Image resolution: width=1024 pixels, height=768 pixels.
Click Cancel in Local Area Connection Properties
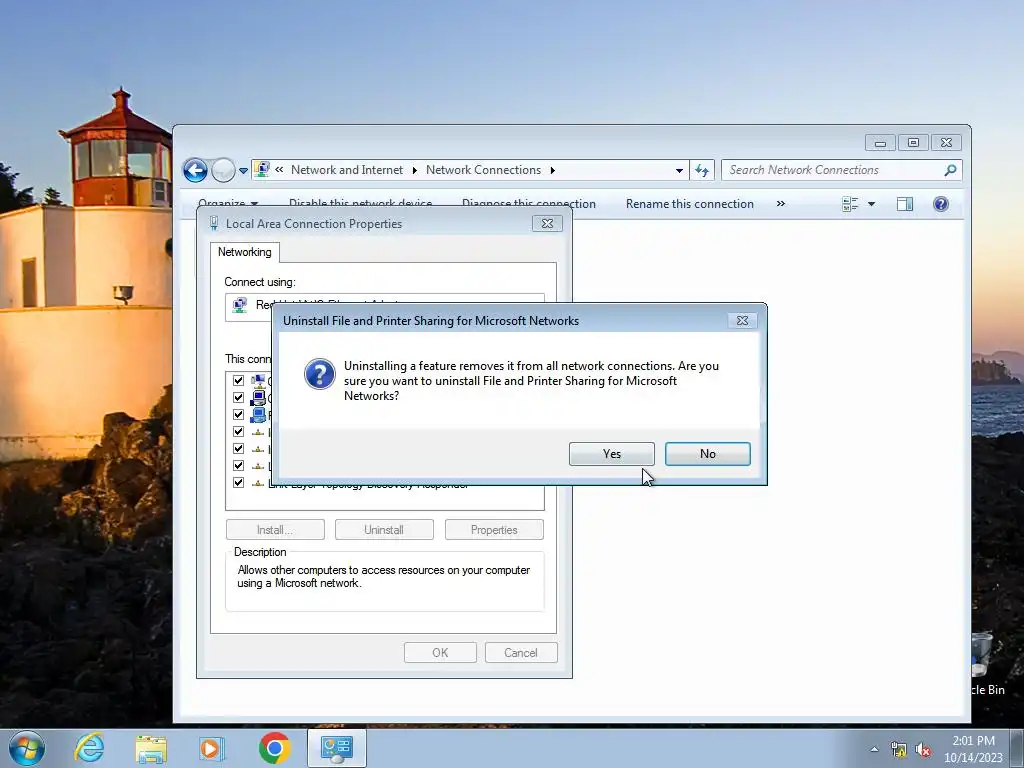pyautogui.click(x=520, y=652)
